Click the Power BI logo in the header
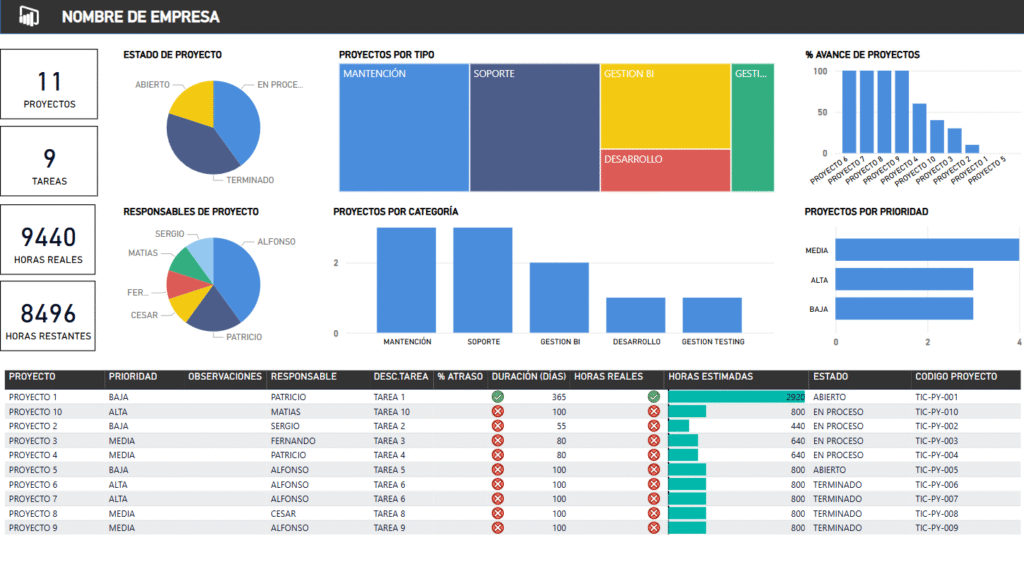The height and width of the screenshot is (584, 1024). [x=28, y=17]
